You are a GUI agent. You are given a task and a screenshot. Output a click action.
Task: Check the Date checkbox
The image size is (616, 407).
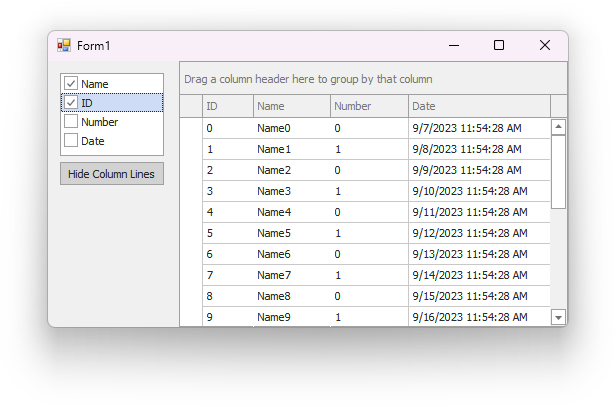(71, 141)
